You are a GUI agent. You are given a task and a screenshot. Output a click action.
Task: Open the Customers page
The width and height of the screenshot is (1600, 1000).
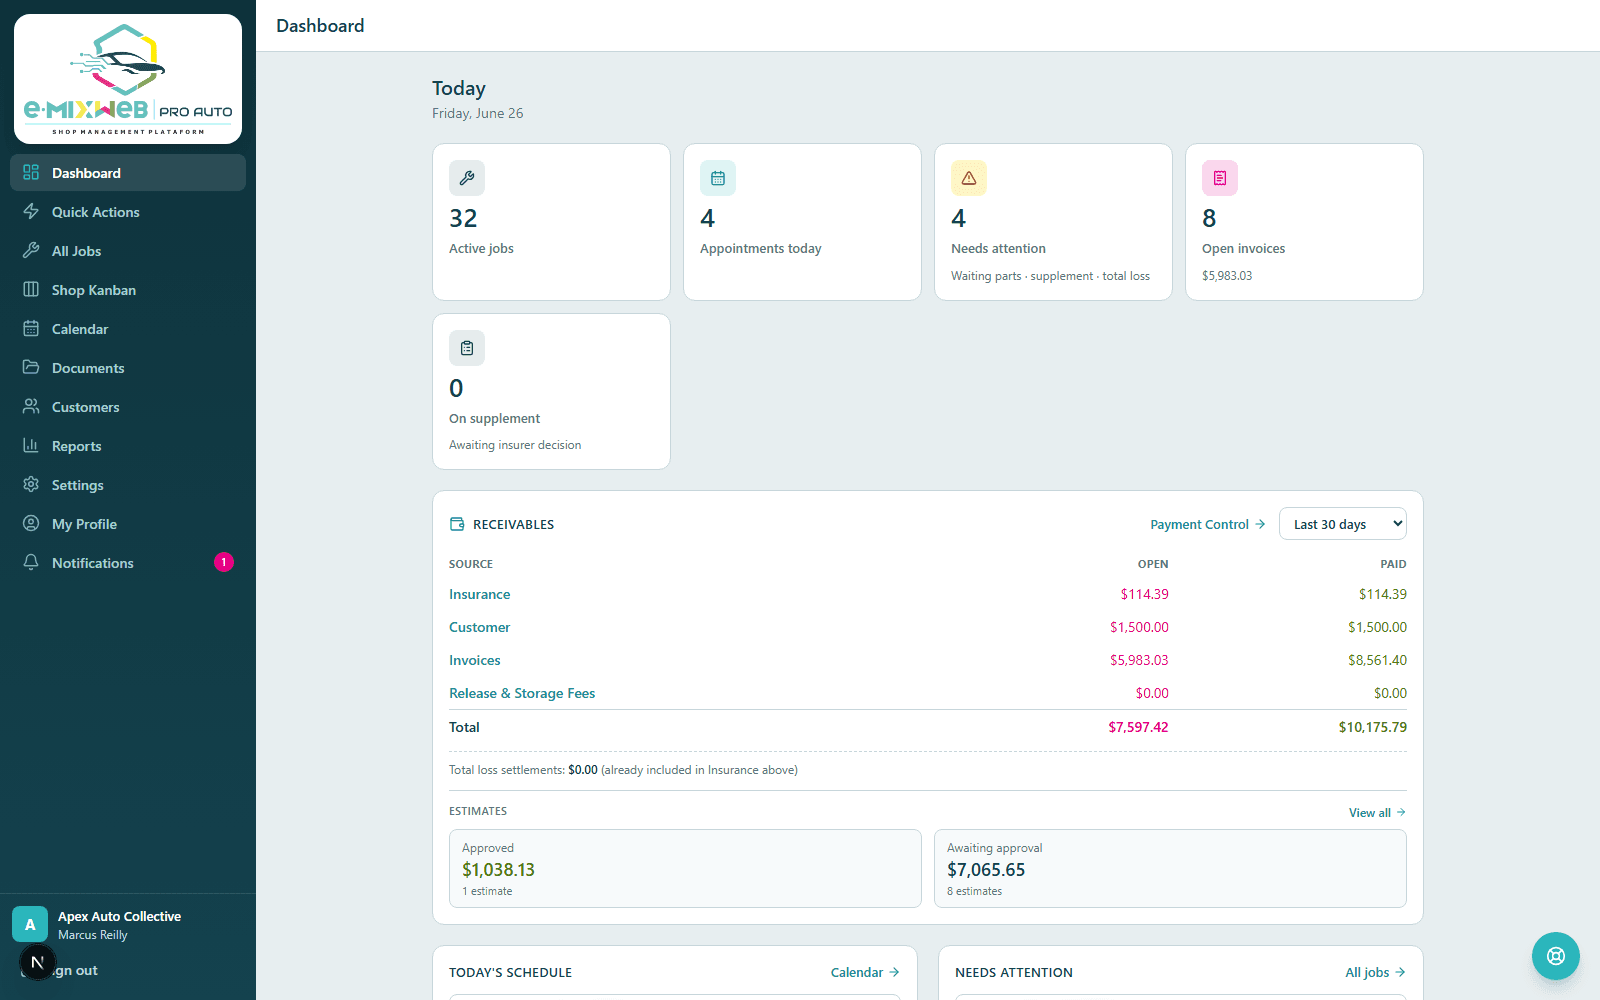[x=128, y=406]
